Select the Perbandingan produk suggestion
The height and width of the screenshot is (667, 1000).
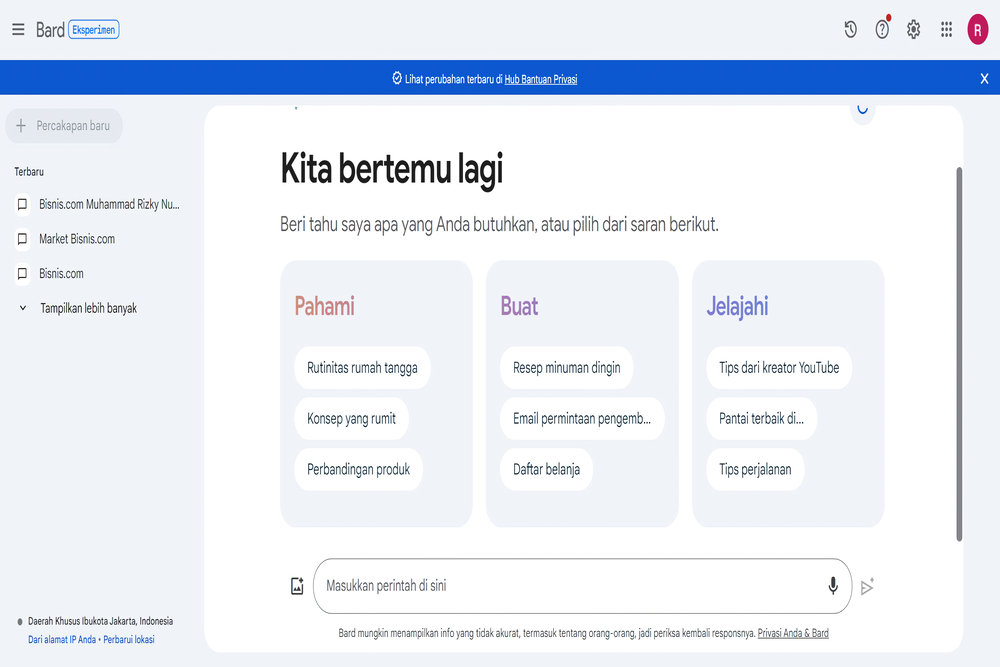pyautogui.click(x=358, y=469)
